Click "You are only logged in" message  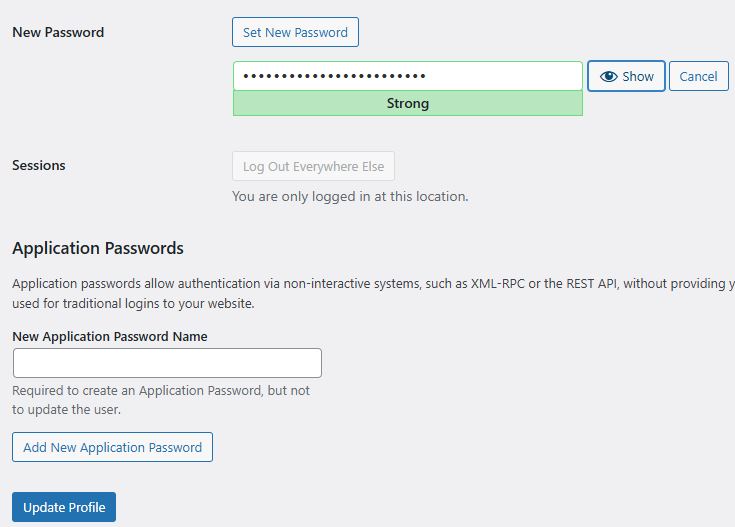point(350,196)
